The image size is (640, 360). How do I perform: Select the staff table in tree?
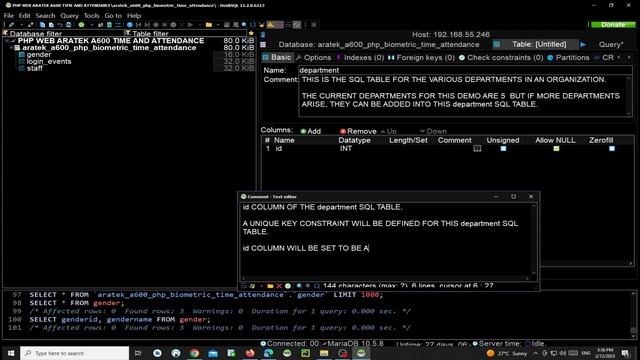pos(34,68)
